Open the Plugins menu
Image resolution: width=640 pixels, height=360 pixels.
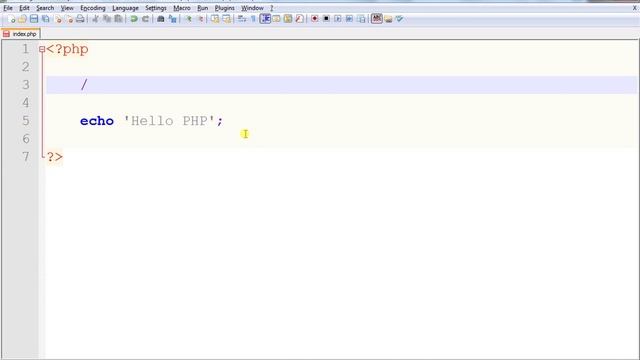click(x=224, y=8)
